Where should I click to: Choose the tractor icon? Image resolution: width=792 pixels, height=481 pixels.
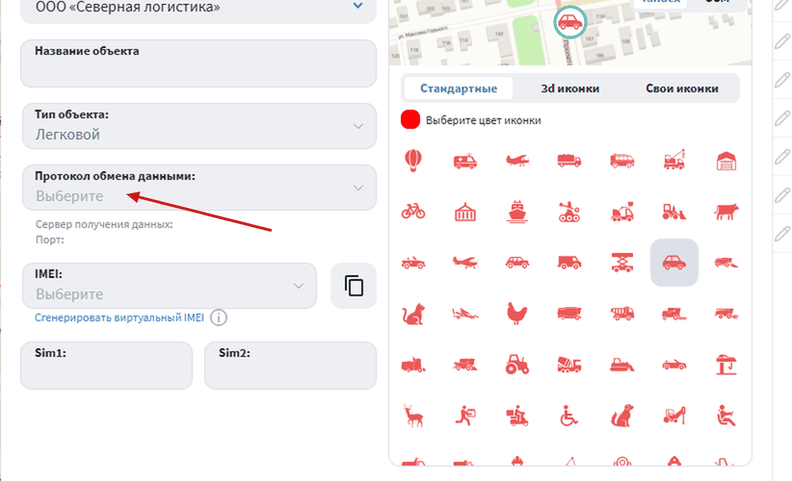click(517, 364)
